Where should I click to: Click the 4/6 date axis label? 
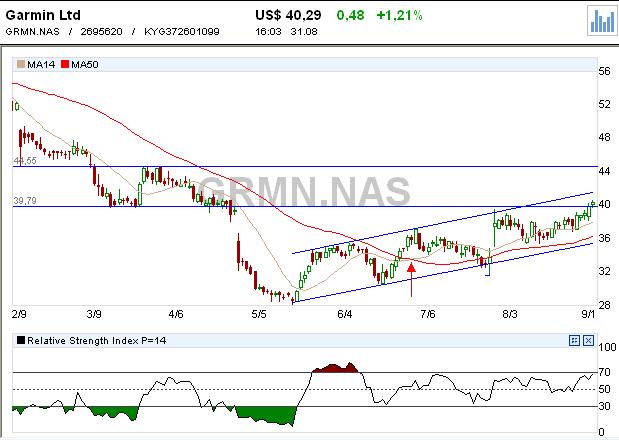coord(176,314)
